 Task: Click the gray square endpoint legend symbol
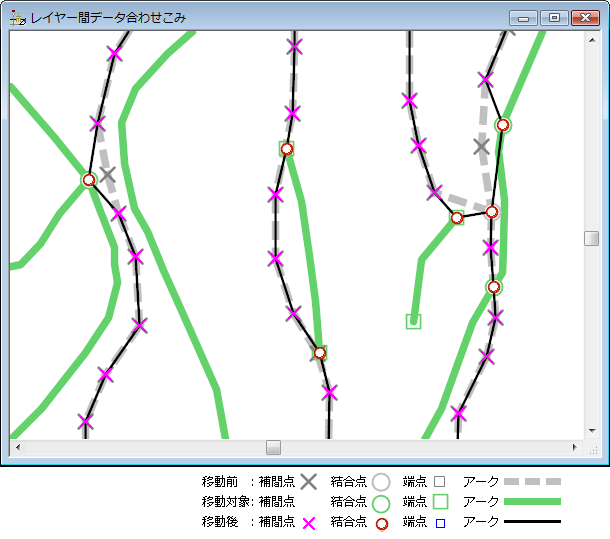[440, 481]
